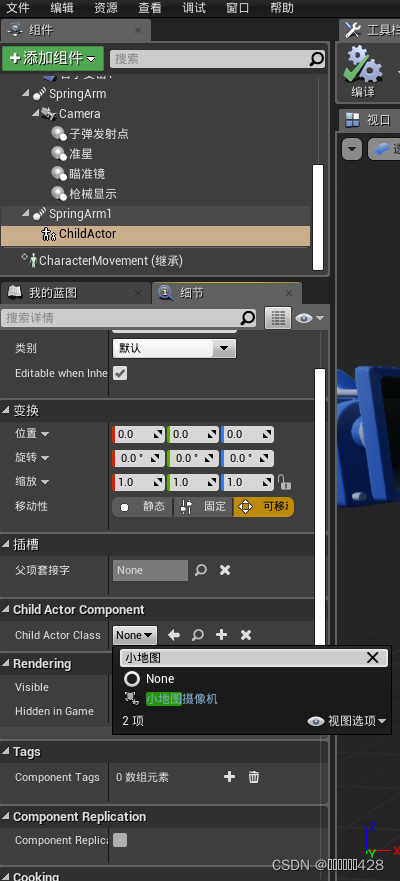400x881 pixels.
Task: Collapse the SpringArm tree node
Action: (26, 93)
